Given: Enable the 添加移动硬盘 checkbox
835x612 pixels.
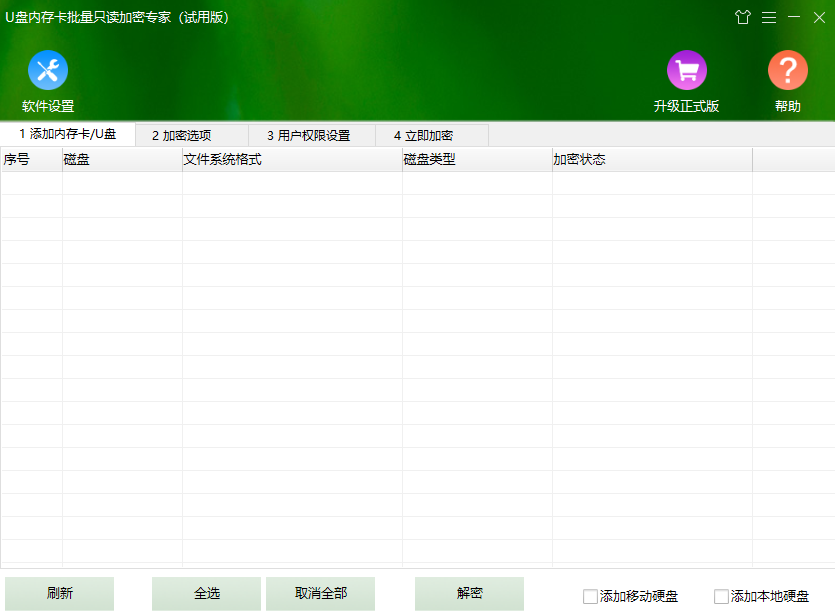Looking at the screenshot, I should [590, 595].
